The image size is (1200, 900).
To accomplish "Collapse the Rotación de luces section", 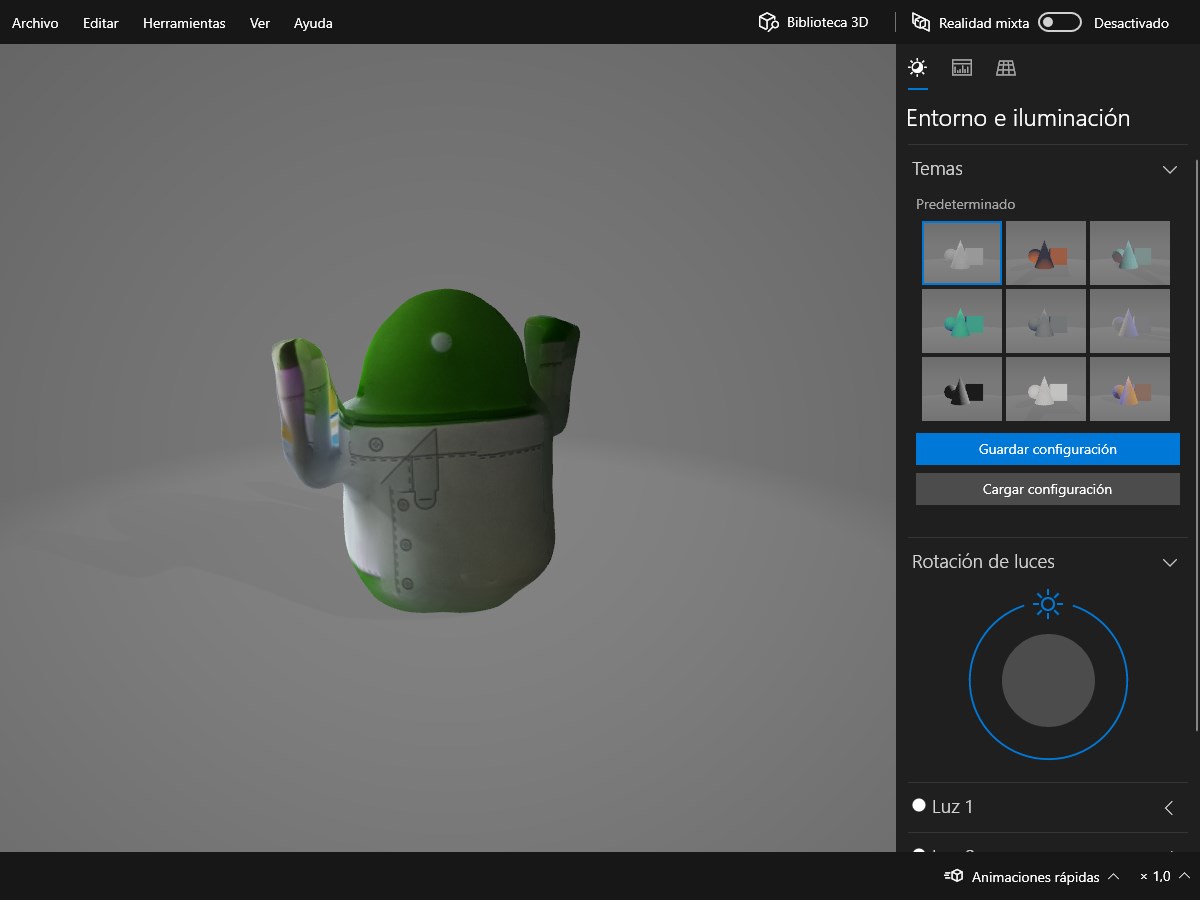I will tap(1169, 562).
